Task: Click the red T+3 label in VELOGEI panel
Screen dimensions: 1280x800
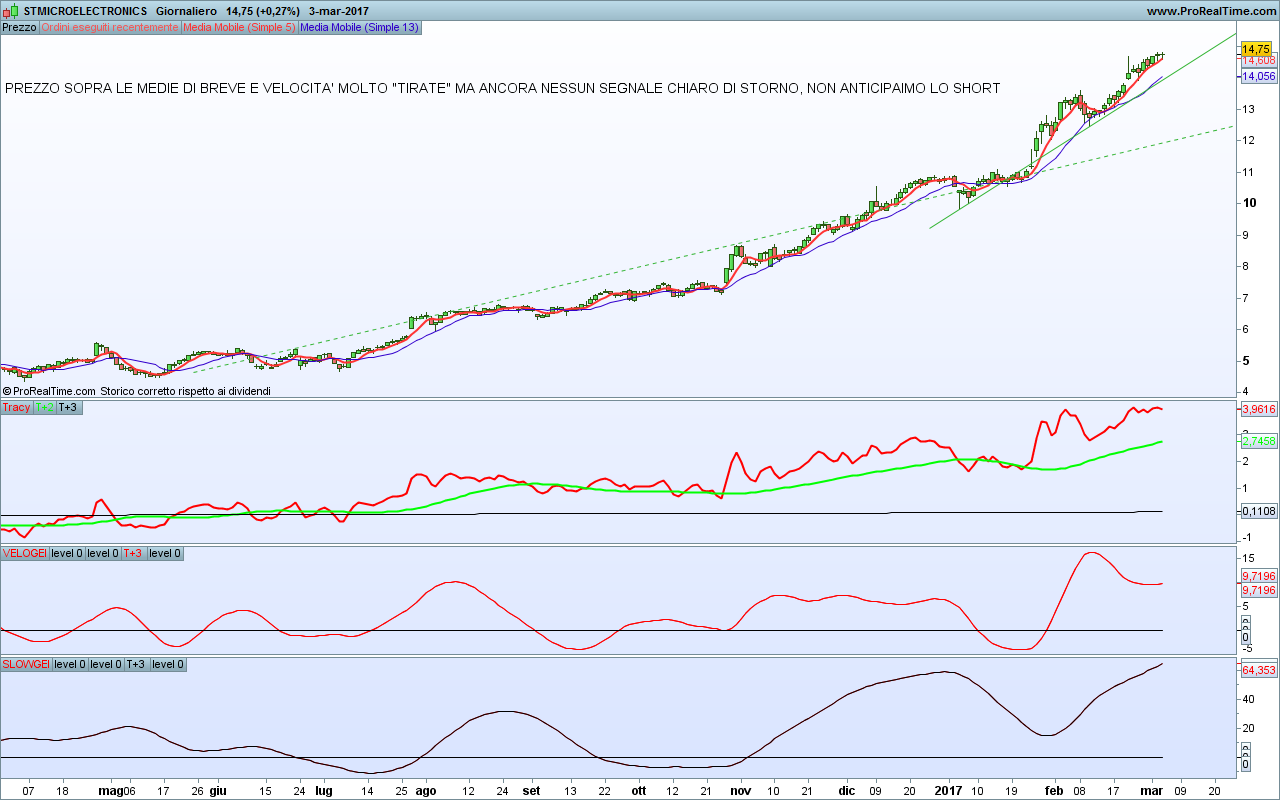Action: pyautogui.click(x=133, y=553)
